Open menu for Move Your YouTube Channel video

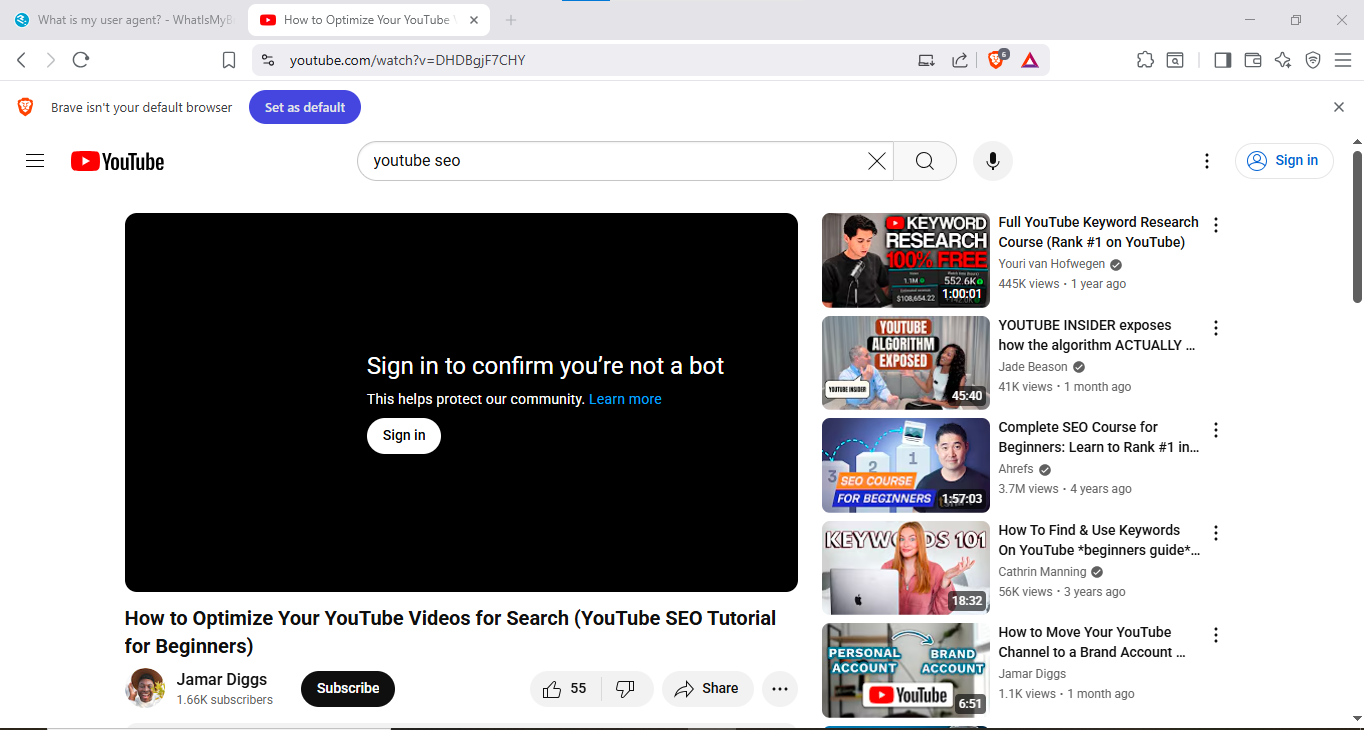coord(1216,635)
